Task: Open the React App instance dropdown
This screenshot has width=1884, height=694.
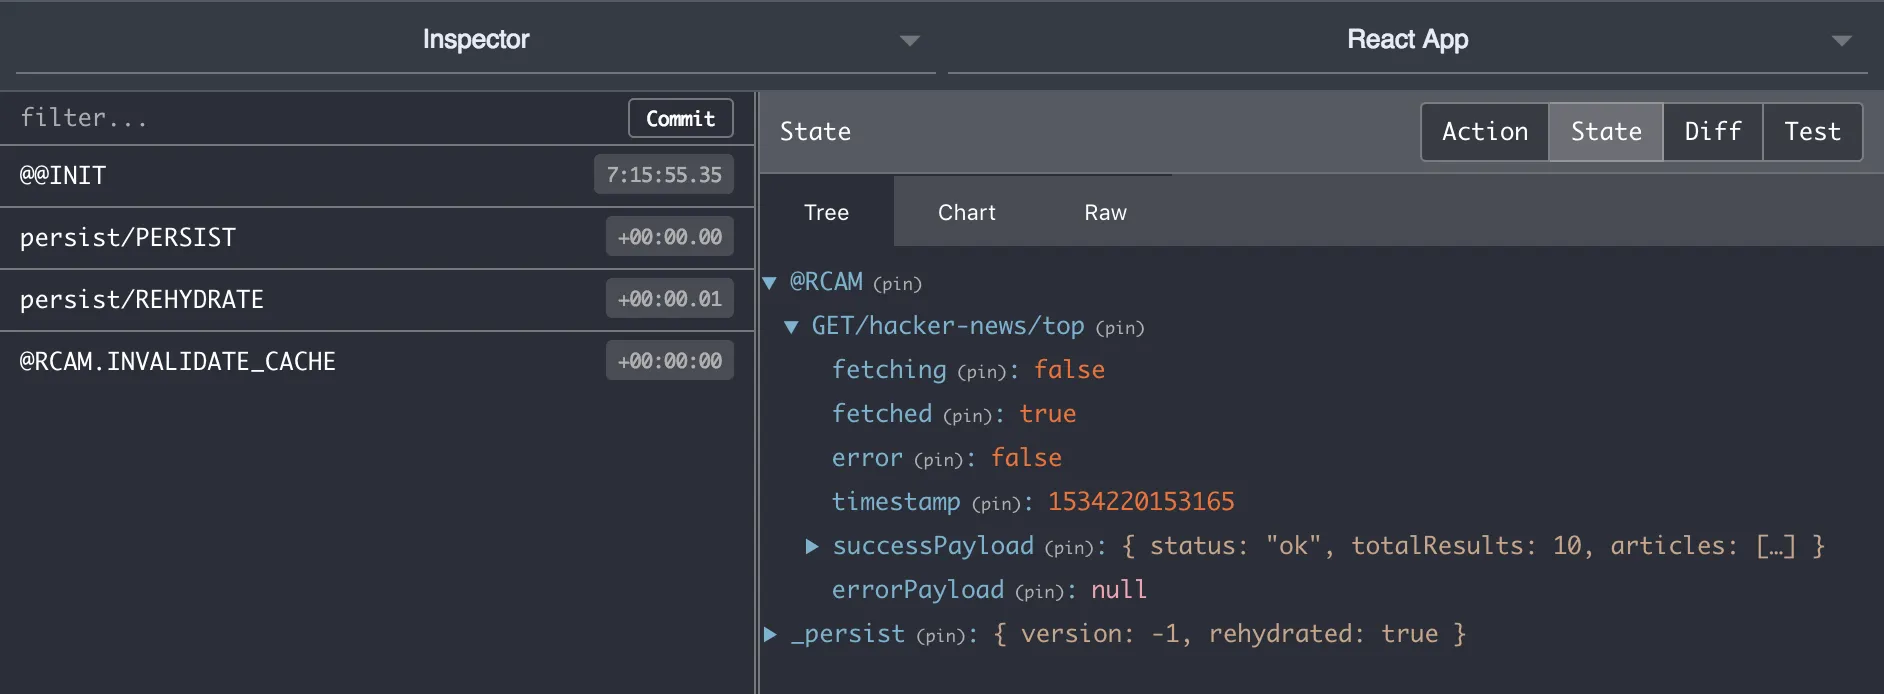Action: click(1408, 40)
